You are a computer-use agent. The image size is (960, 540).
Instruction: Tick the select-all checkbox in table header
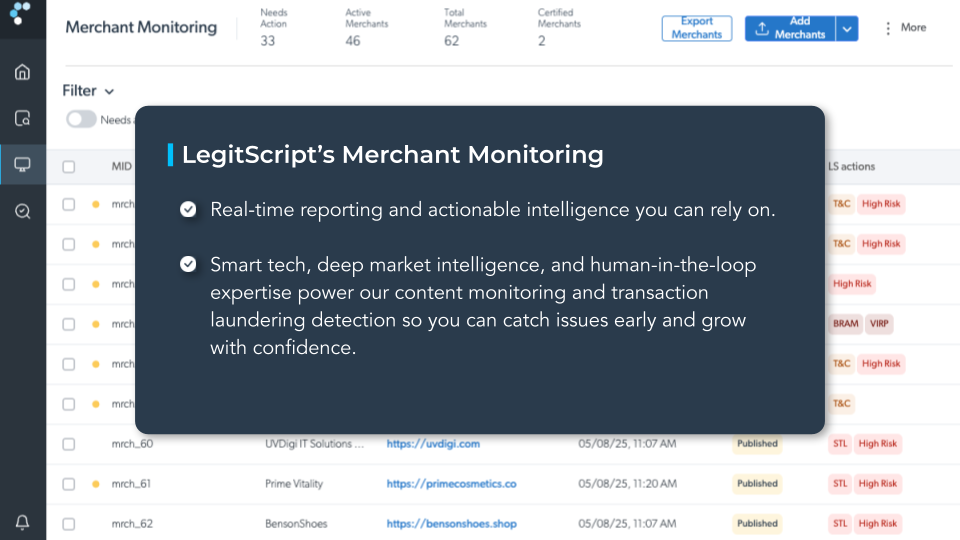pos(69,167)
